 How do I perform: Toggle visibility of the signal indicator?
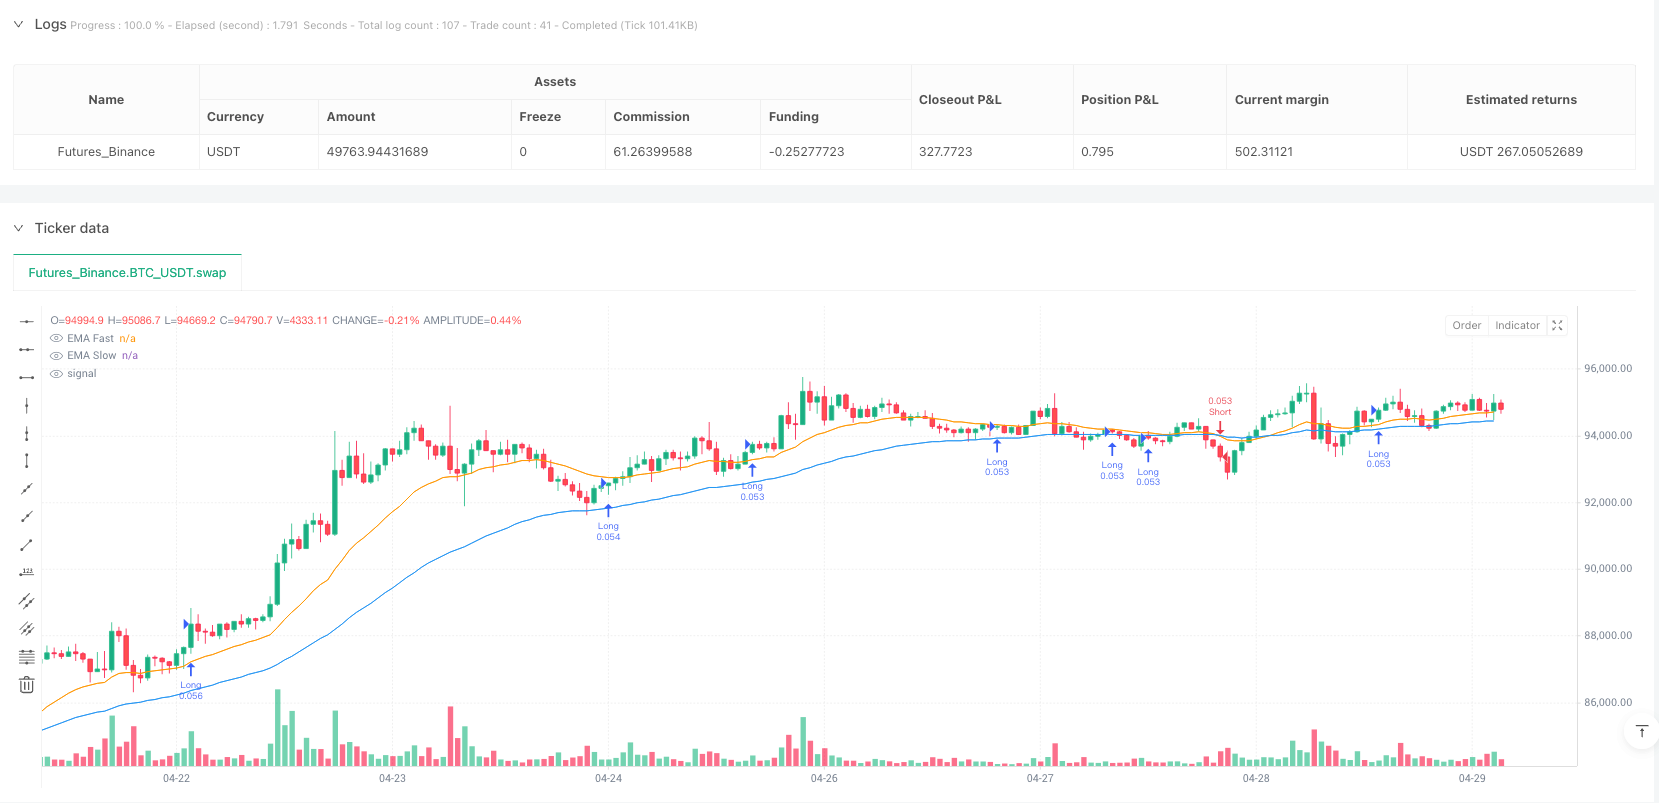(x=56, y=374)
